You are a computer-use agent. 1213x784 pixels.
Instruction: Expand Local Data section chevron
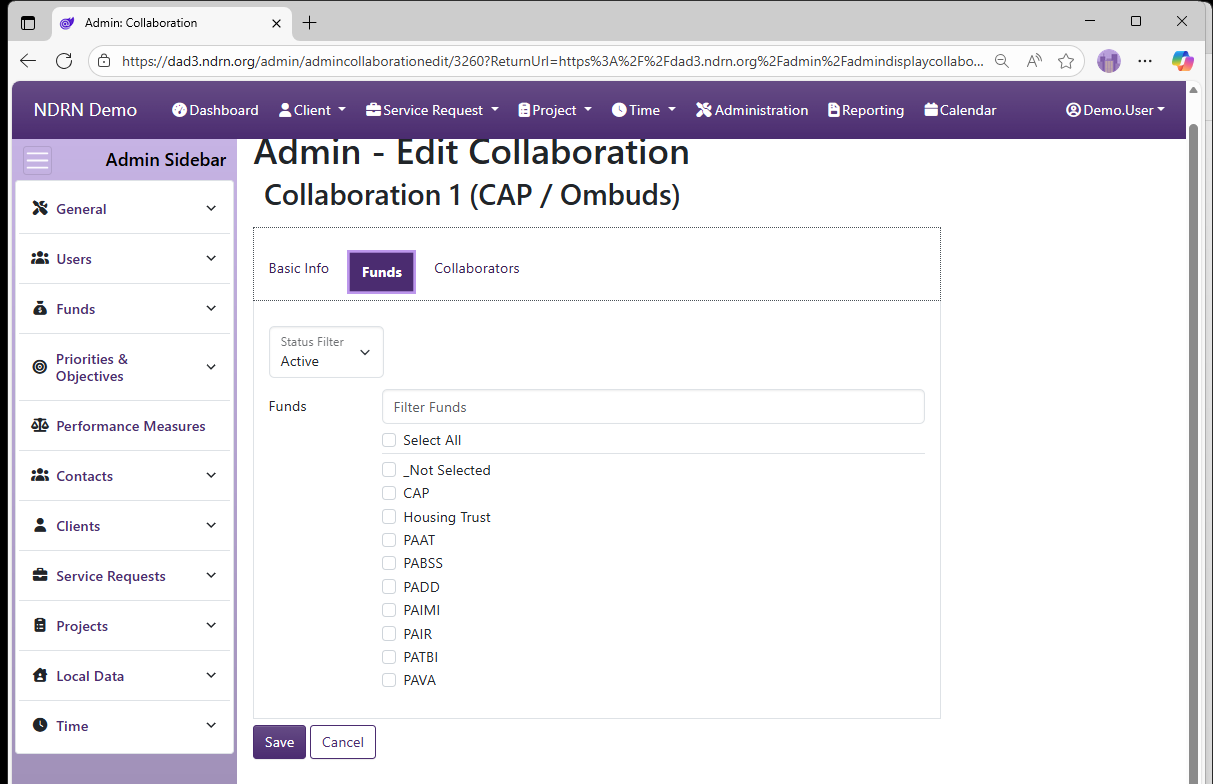click(211, 676)
